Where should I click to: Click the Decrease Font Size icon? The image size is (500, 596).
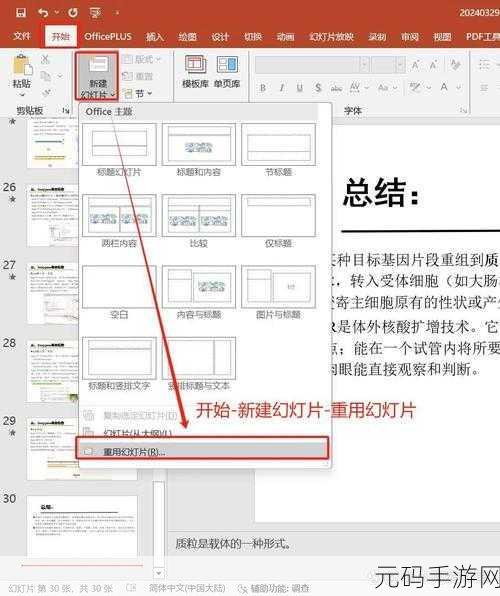point(433,65)
